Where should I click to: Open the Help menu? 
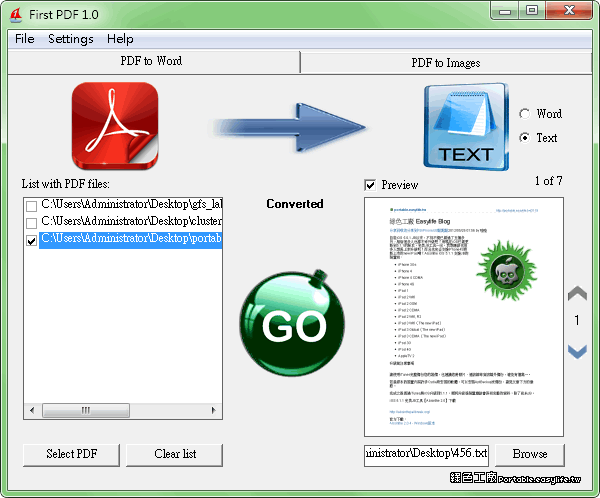120,39
